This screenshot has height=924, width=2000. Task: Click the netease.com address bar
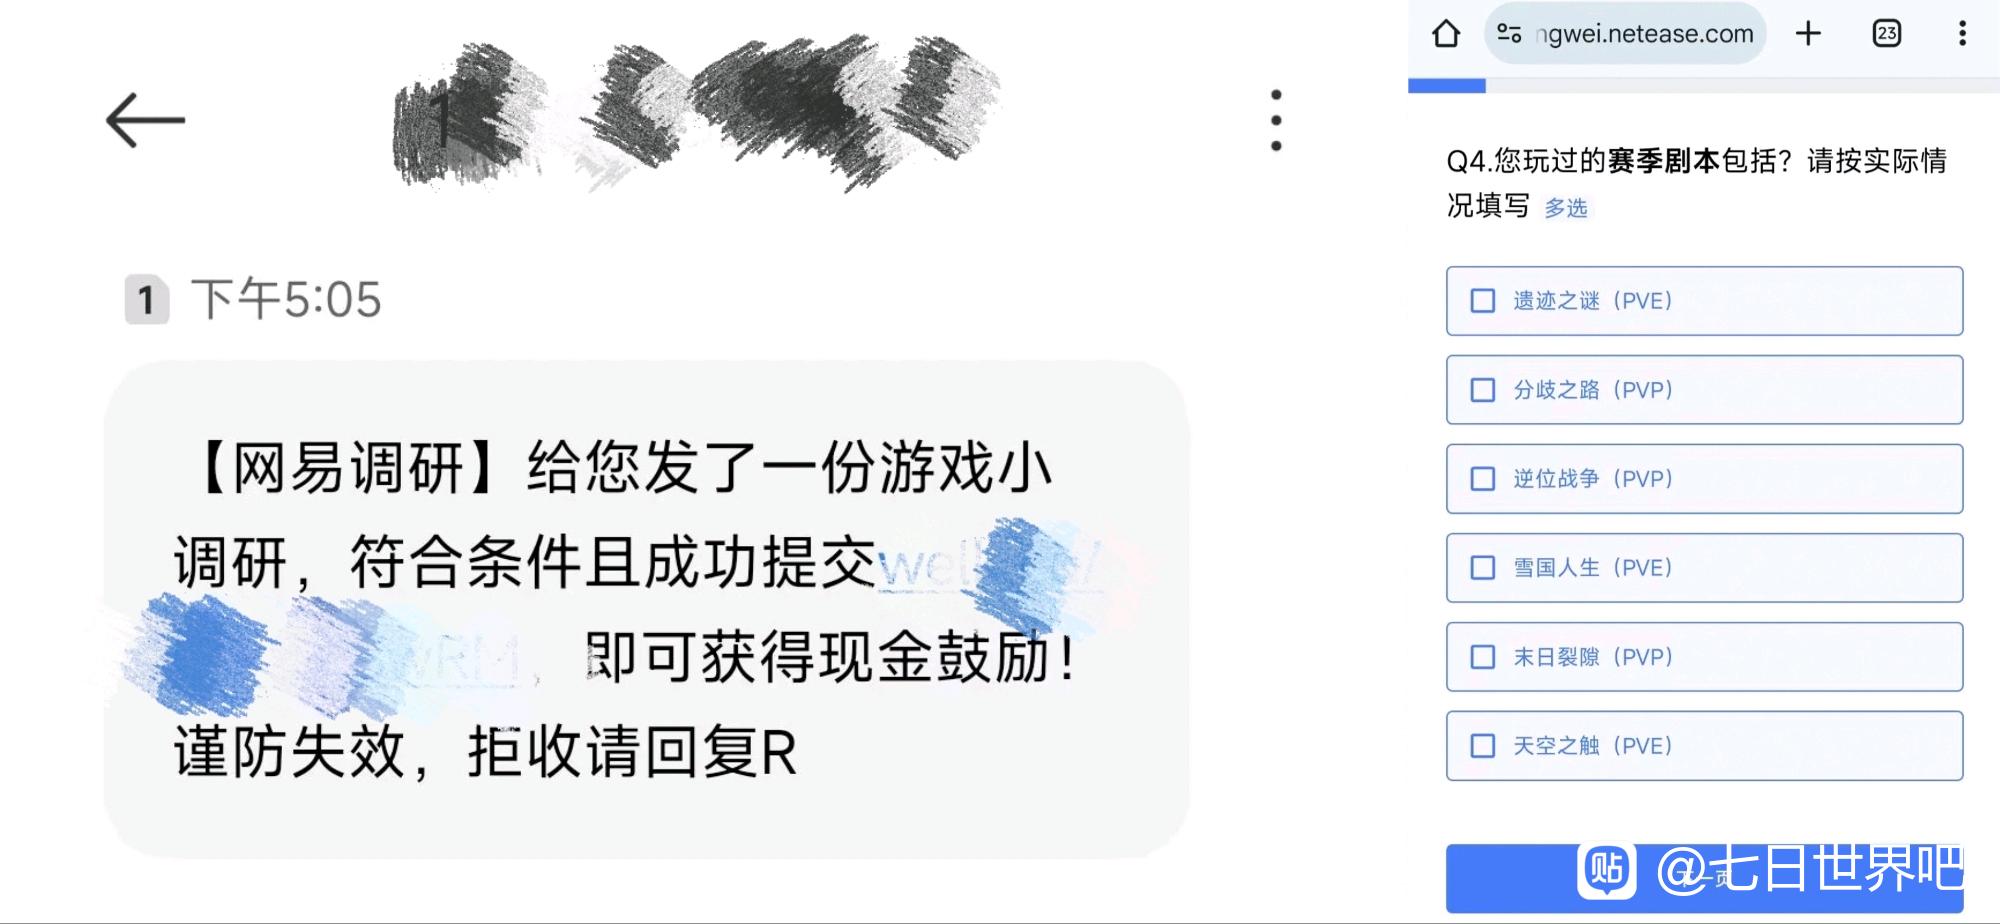1626,34
